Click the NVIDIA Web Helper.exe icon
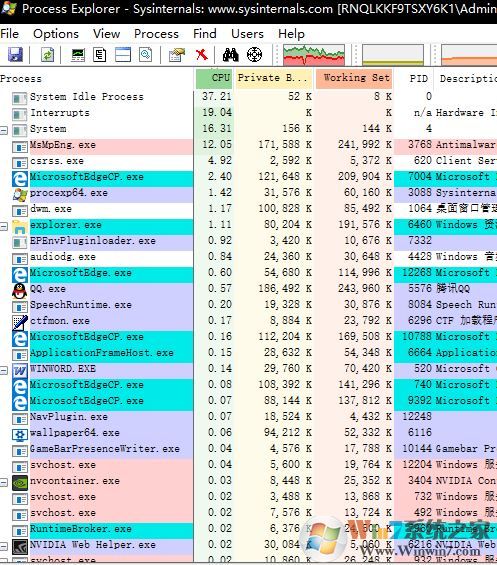Image resolution: width=497 pixels, height=565 pixels. (x=19, y=546)
